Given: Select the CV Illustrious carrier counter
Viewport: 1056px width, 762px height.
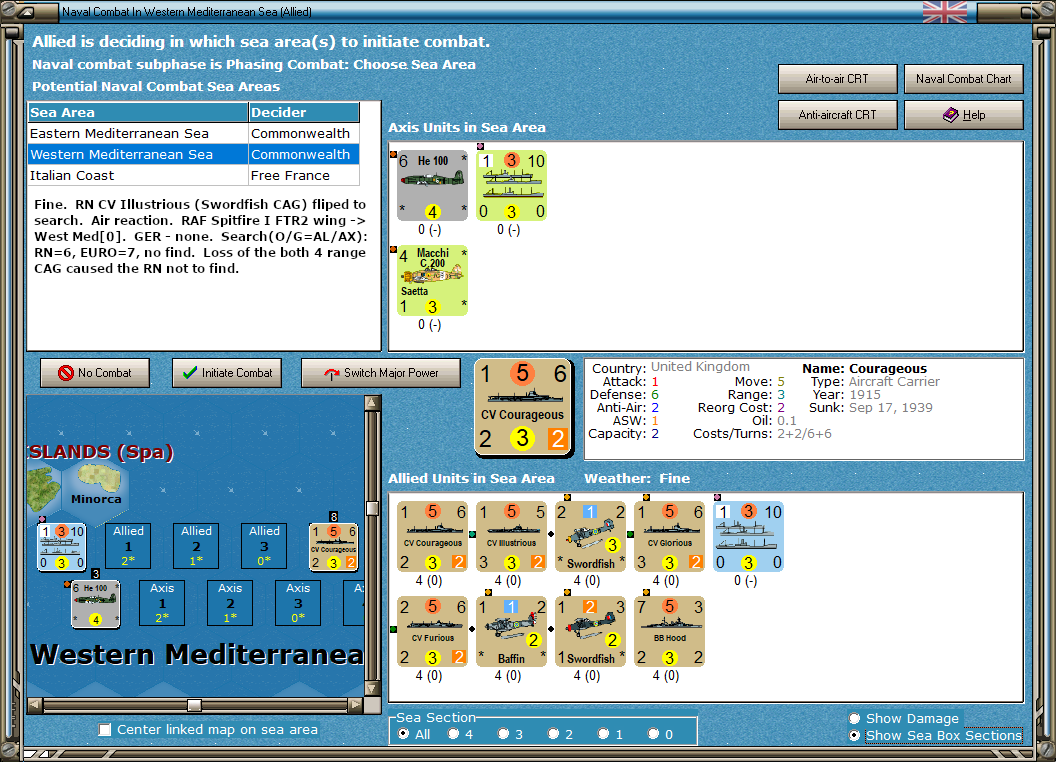Looking at the screenshot, I should click(x=511, y=536).
